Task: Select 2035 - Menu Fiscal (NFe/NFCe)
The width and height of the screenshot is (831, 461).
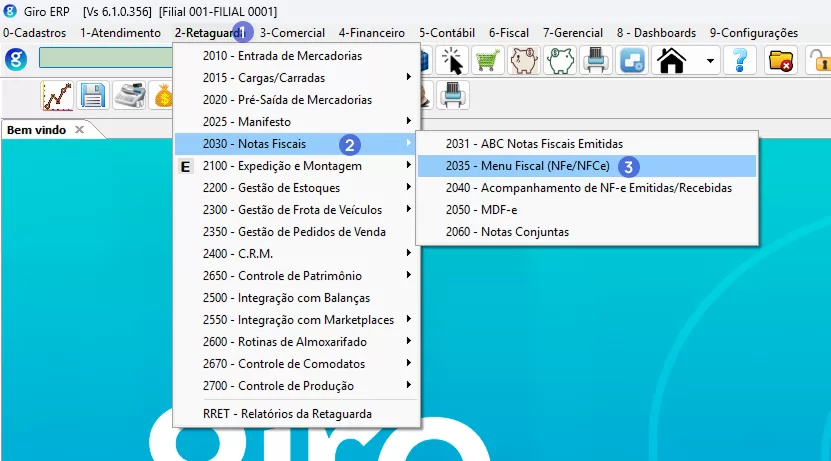Action: pyautogui.click(x=516, y=166)
